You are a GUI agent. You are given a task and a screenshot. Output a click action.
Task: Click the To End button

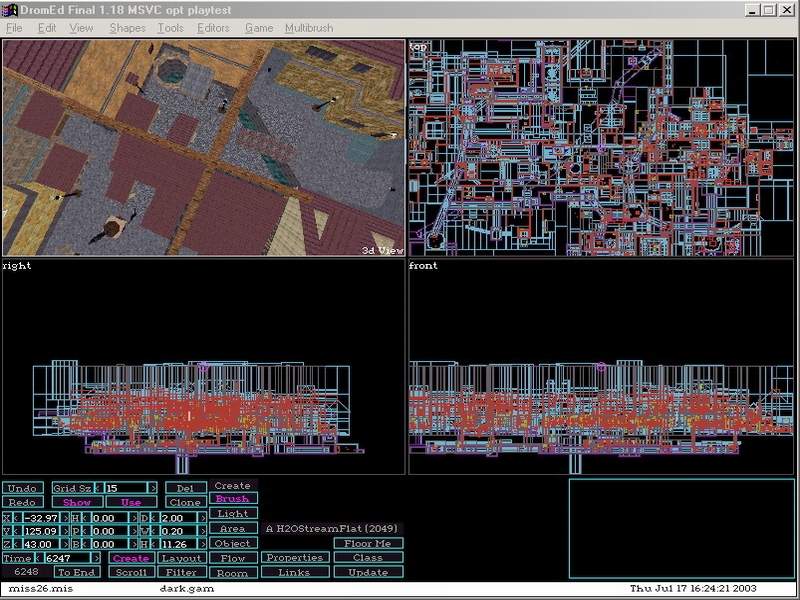click(x=77, y=572)
